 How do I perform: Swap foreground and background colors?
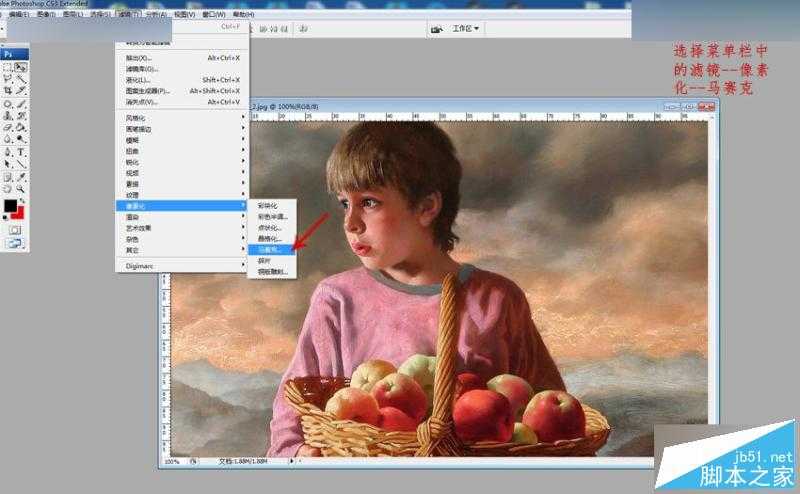(x=22, y=201)
